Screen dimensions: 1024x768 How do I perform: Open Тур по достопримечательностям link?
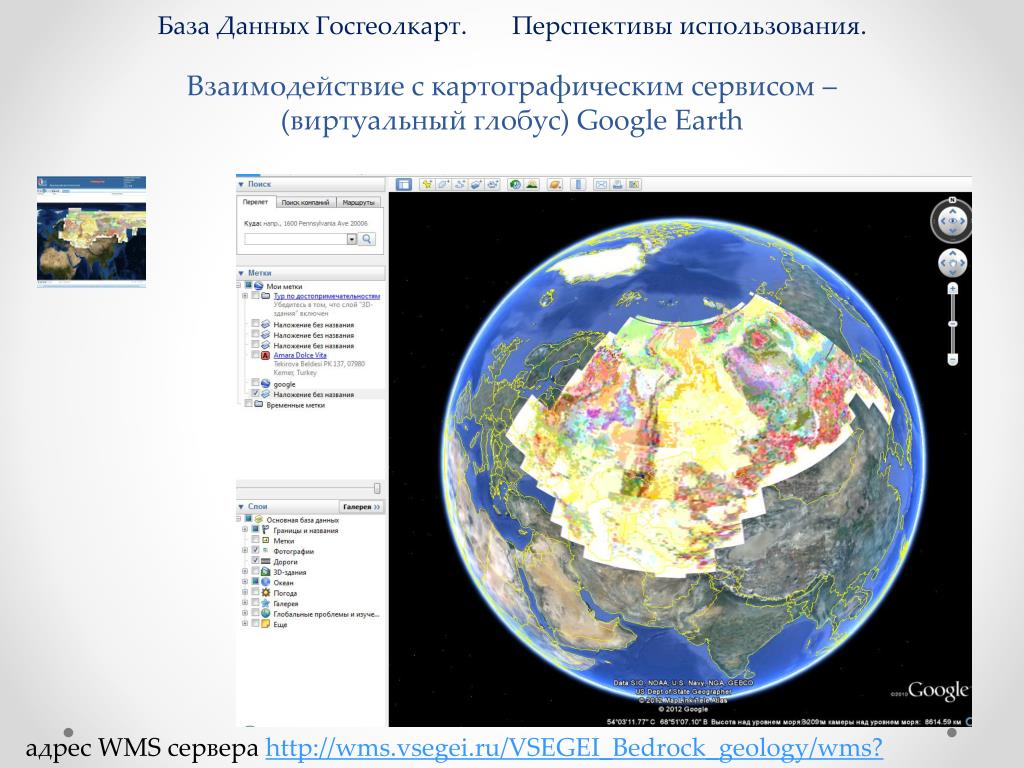[x=327, y=296]
